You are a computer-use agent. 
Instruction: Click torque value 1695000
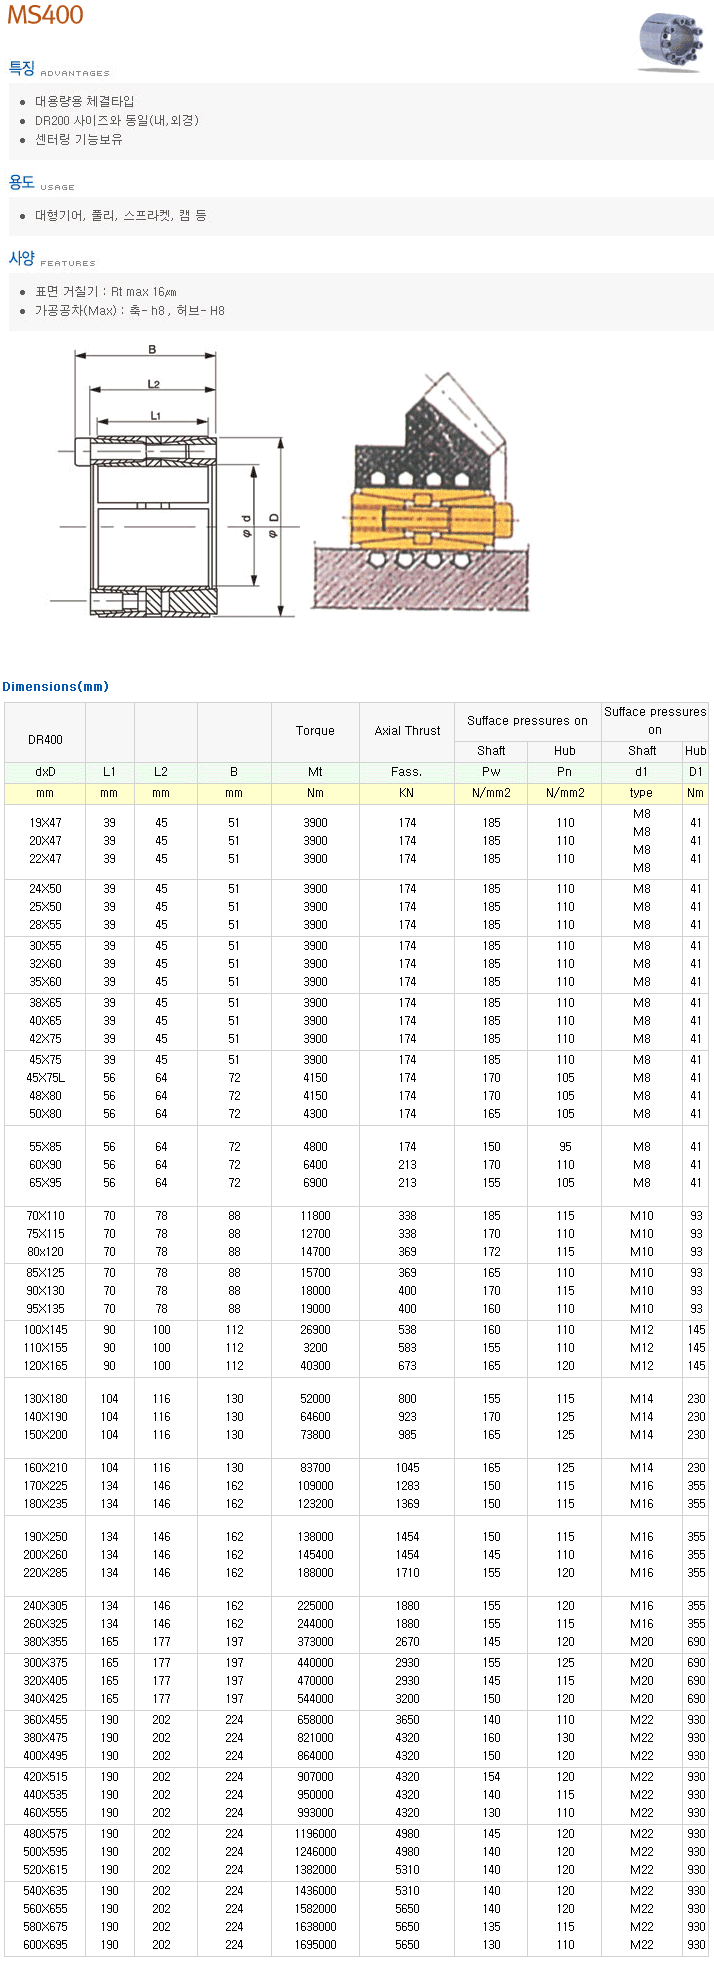coord(315,1945)
